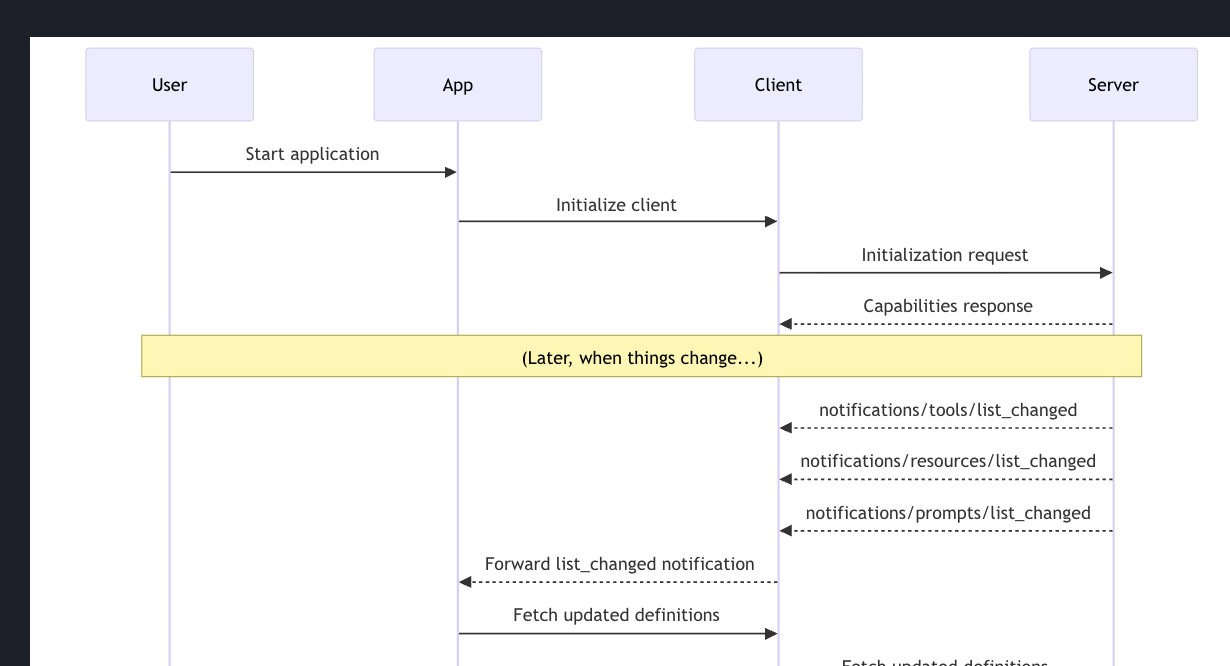Click the User participant box
This screenshot has width=1230, height=666.
[169, 85]
